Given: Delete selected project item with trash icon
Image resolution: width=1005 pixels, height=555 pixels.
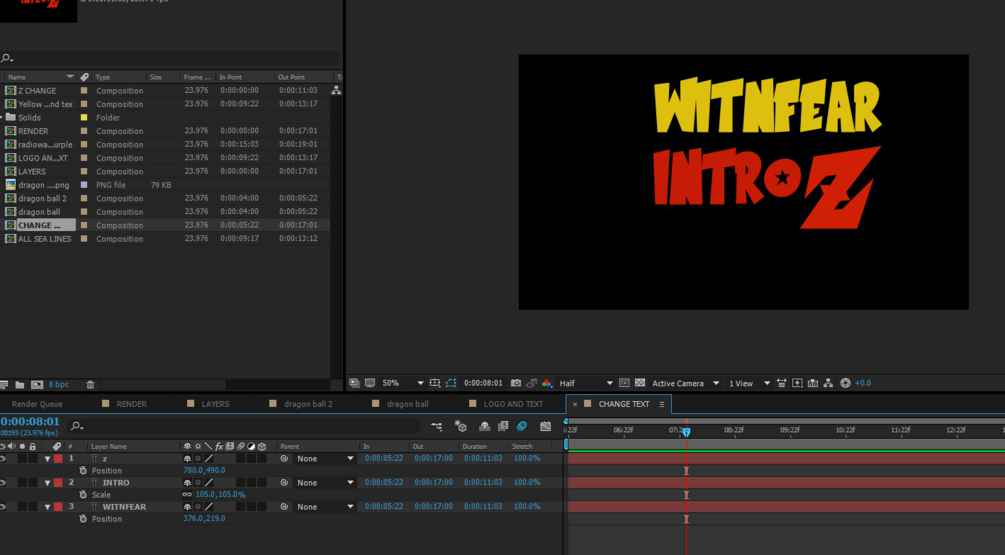Looking at the screenshot, I should (90, 385).
